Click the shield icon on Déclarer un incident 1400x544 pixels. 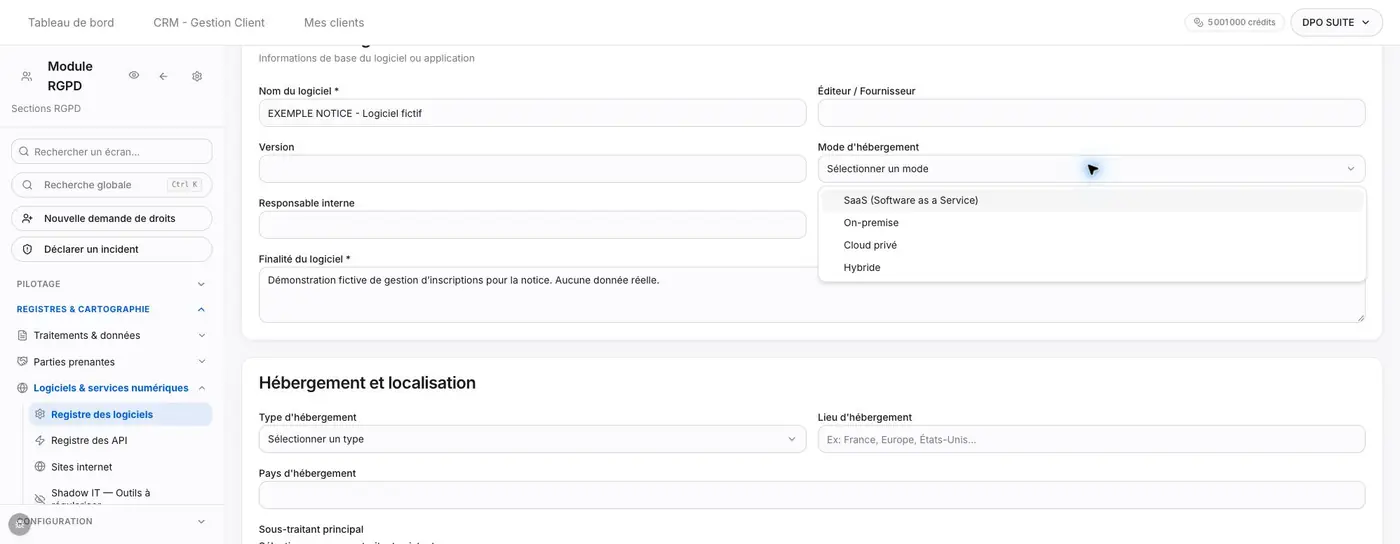27,249
